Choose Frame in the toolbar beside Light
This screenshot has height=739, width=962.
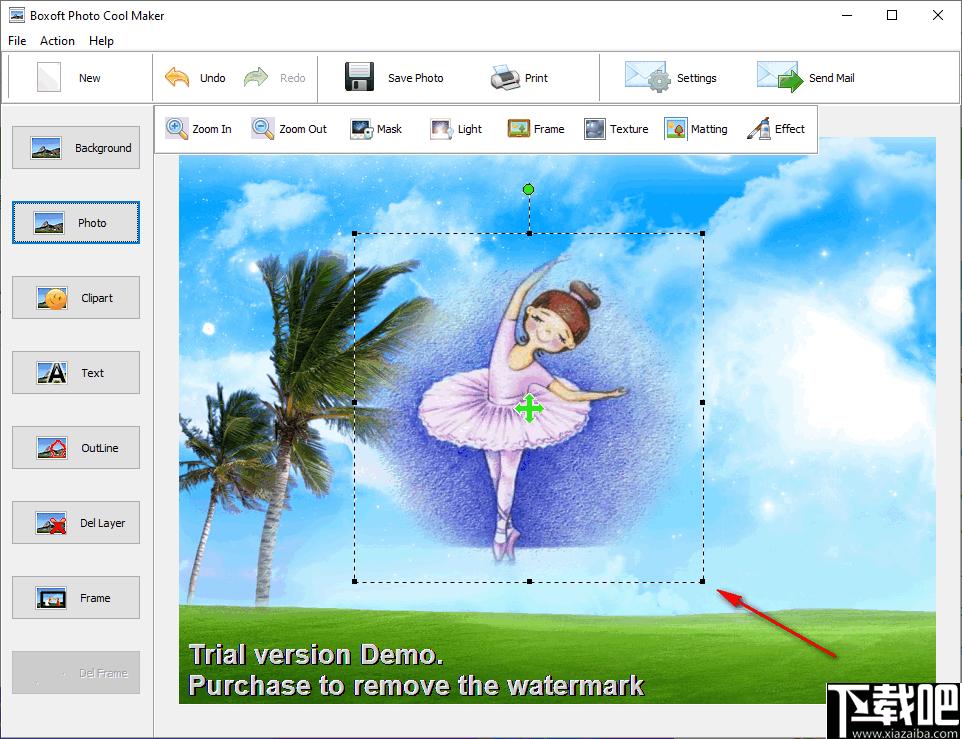[536, 129]
